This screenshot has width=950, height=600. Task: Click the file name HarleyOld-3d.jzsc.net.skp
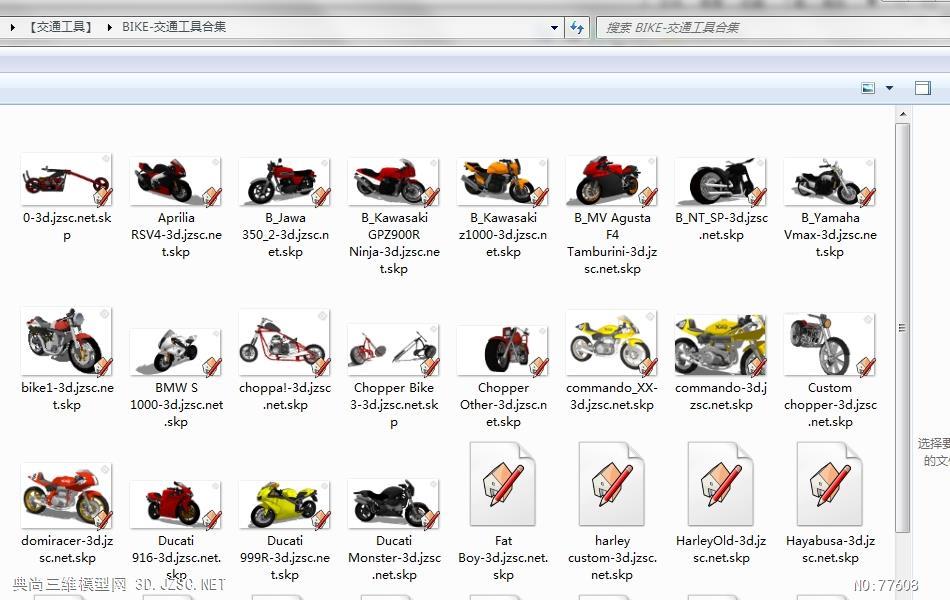pos(721,549)
